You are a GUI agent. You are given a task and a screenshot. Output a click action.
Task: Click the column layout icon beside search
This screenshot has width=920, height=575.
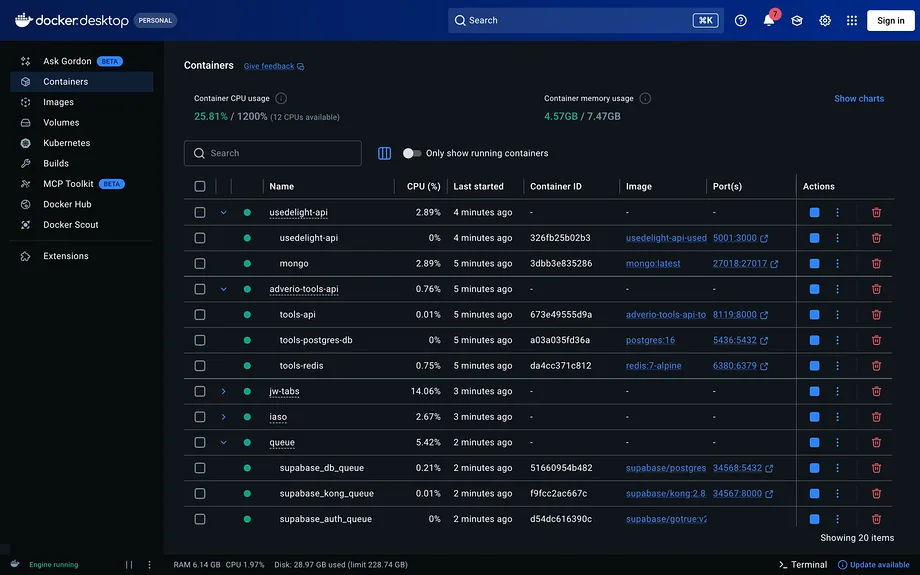pos(384,153)
